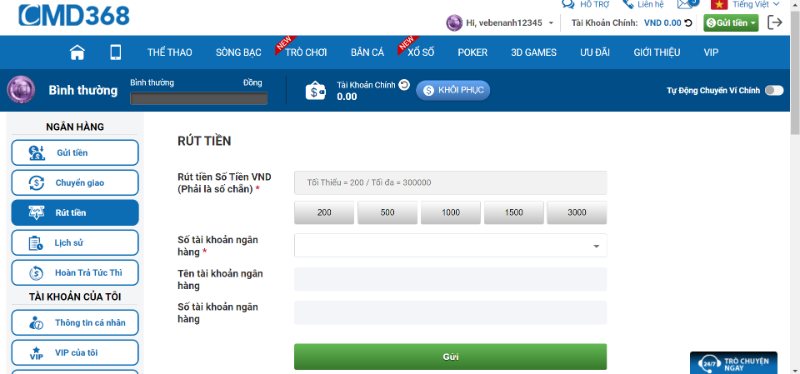The width and height of the screenshot is (800, 374).
Task: Open the VIP menu item
Action: [711, 52]
